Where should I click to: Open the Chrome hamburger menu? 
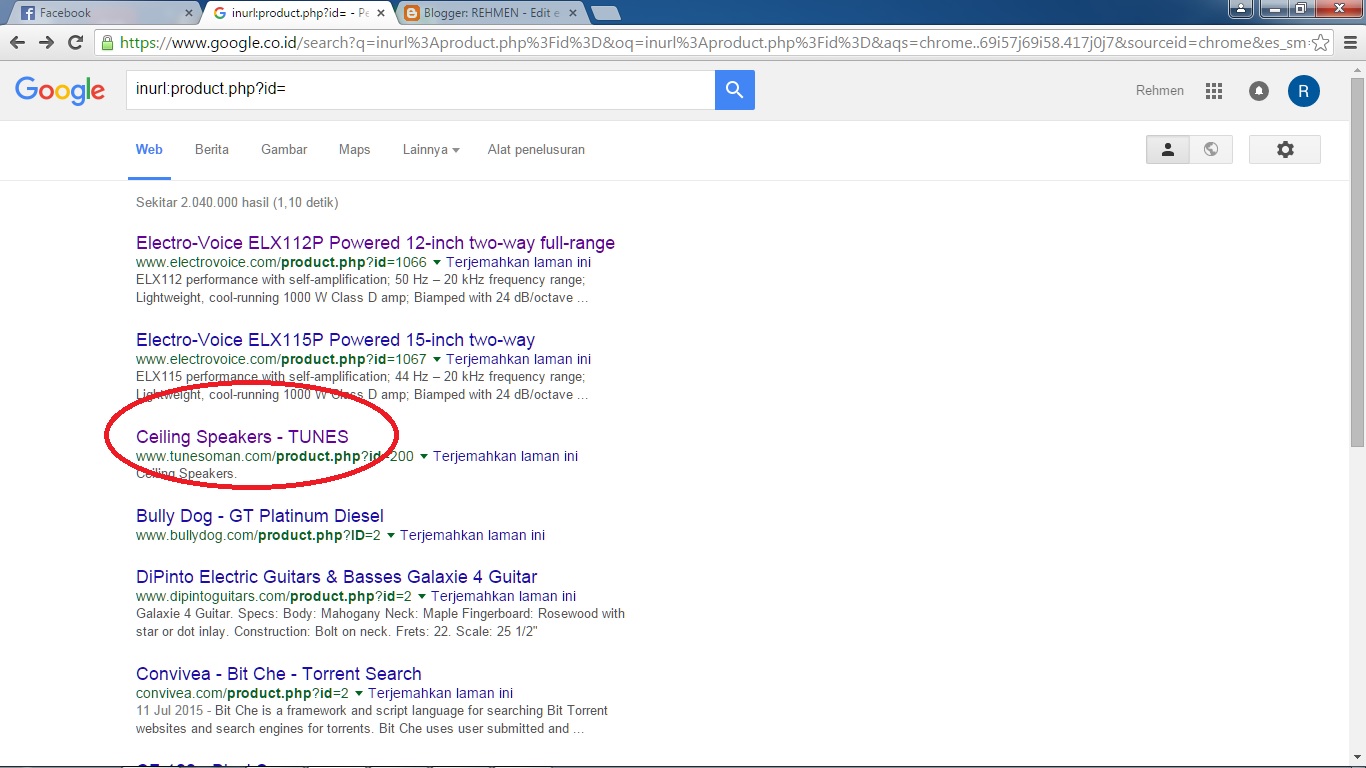pos(1349,43)
